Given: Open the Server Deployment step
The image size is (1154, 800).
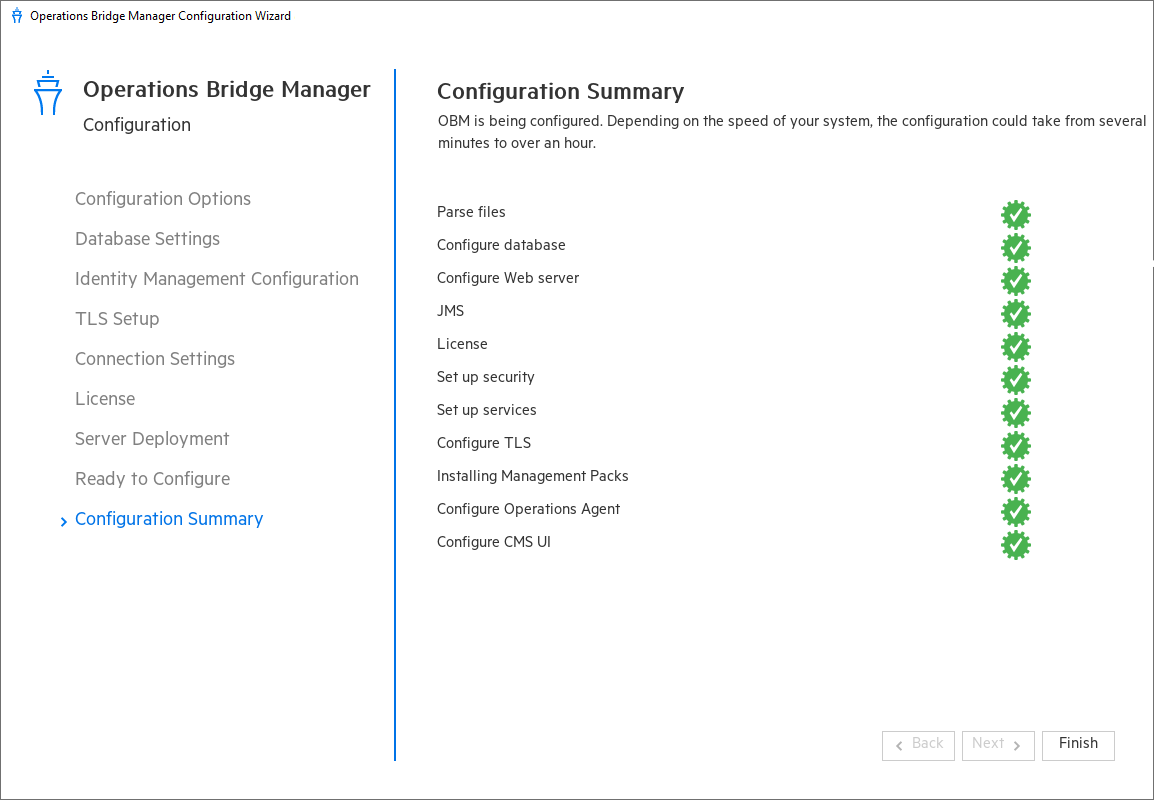Looking at the screenshot, I should tap(152, 439).
